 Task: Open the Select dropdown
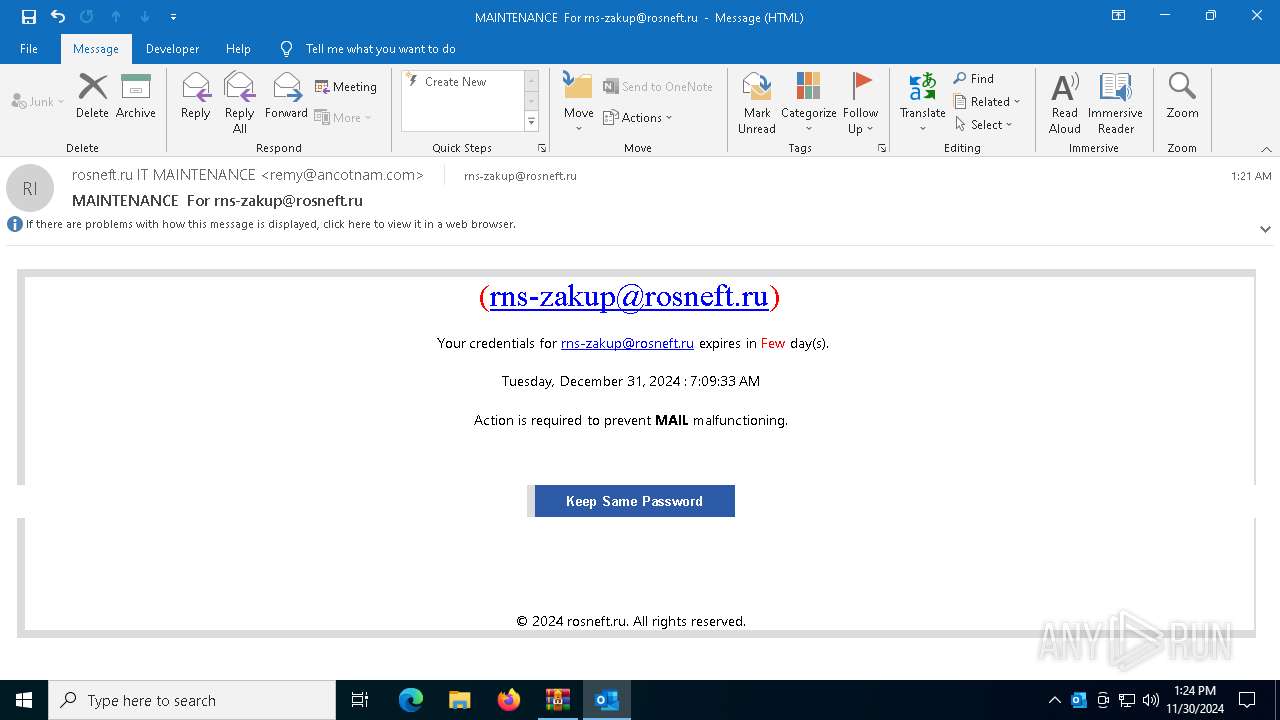(x=984, y=124)
